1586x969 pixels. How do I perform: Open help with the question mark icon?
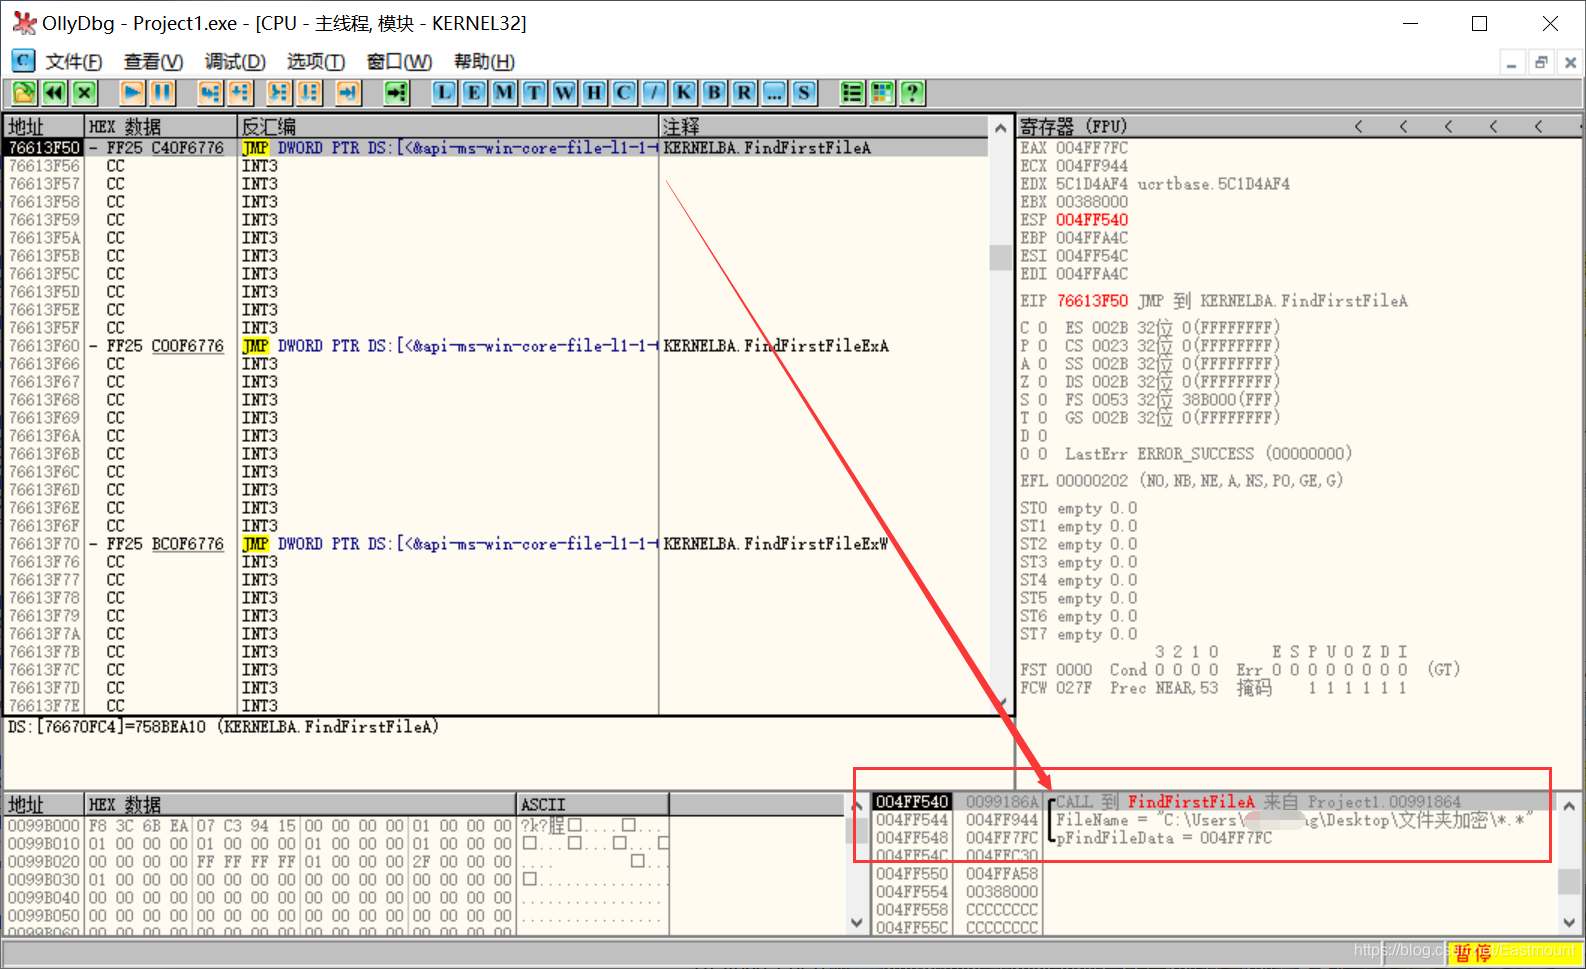point(912,93)
